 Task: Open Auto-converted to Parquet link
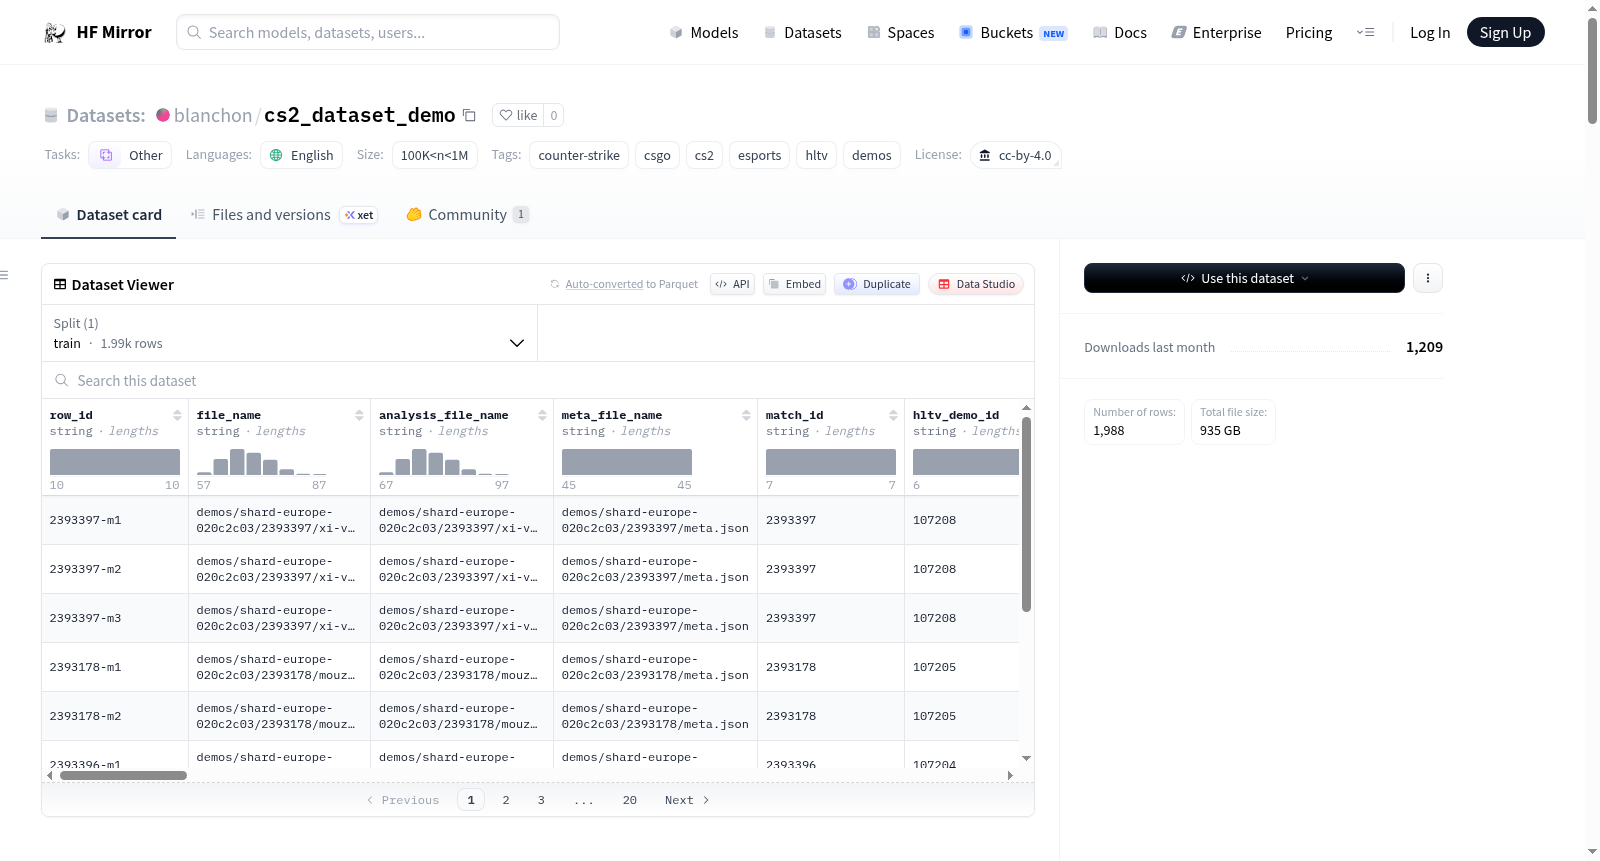604,284
